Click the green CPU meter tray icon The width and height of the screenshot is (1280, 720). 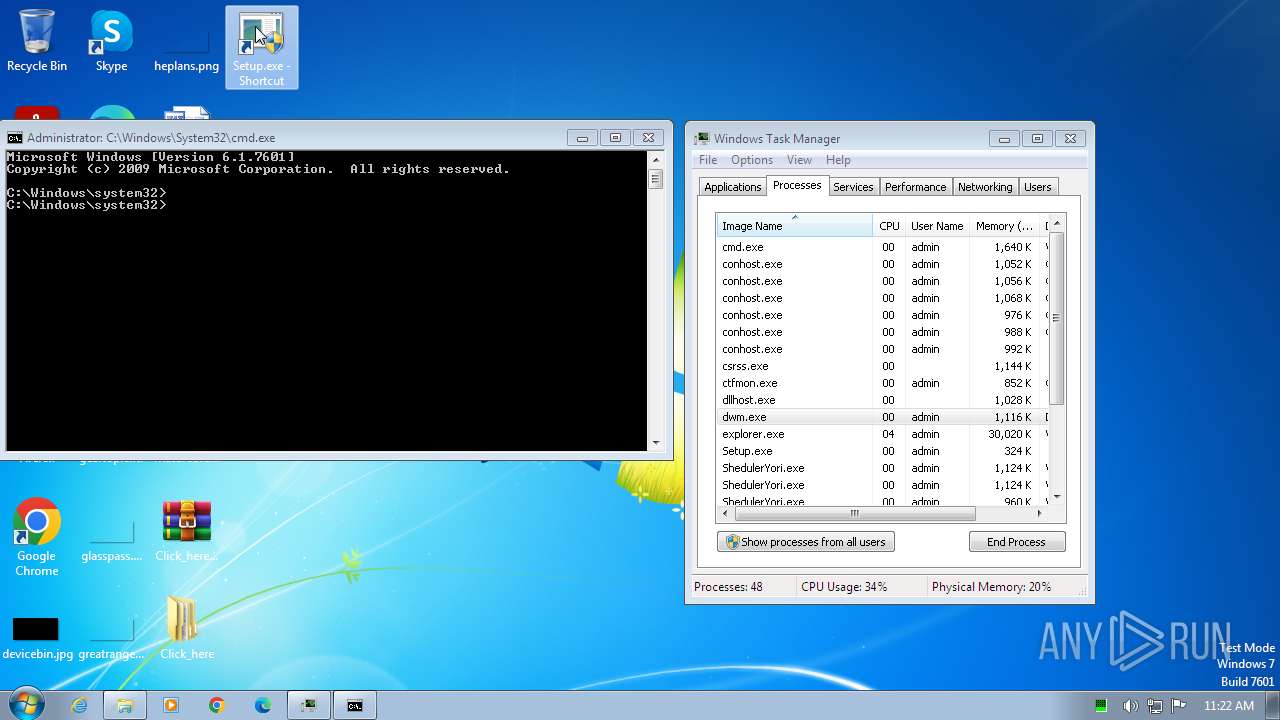(1101, 706)
